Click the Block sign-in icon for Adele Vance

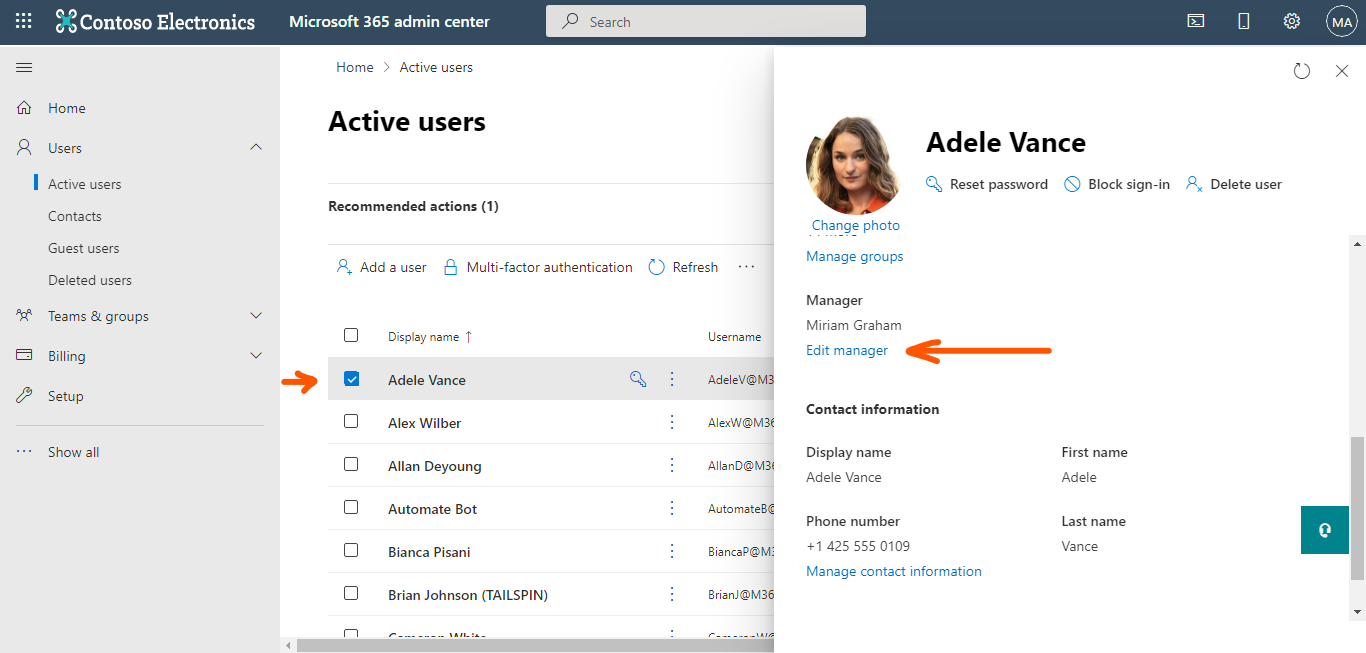[1071, 184]
